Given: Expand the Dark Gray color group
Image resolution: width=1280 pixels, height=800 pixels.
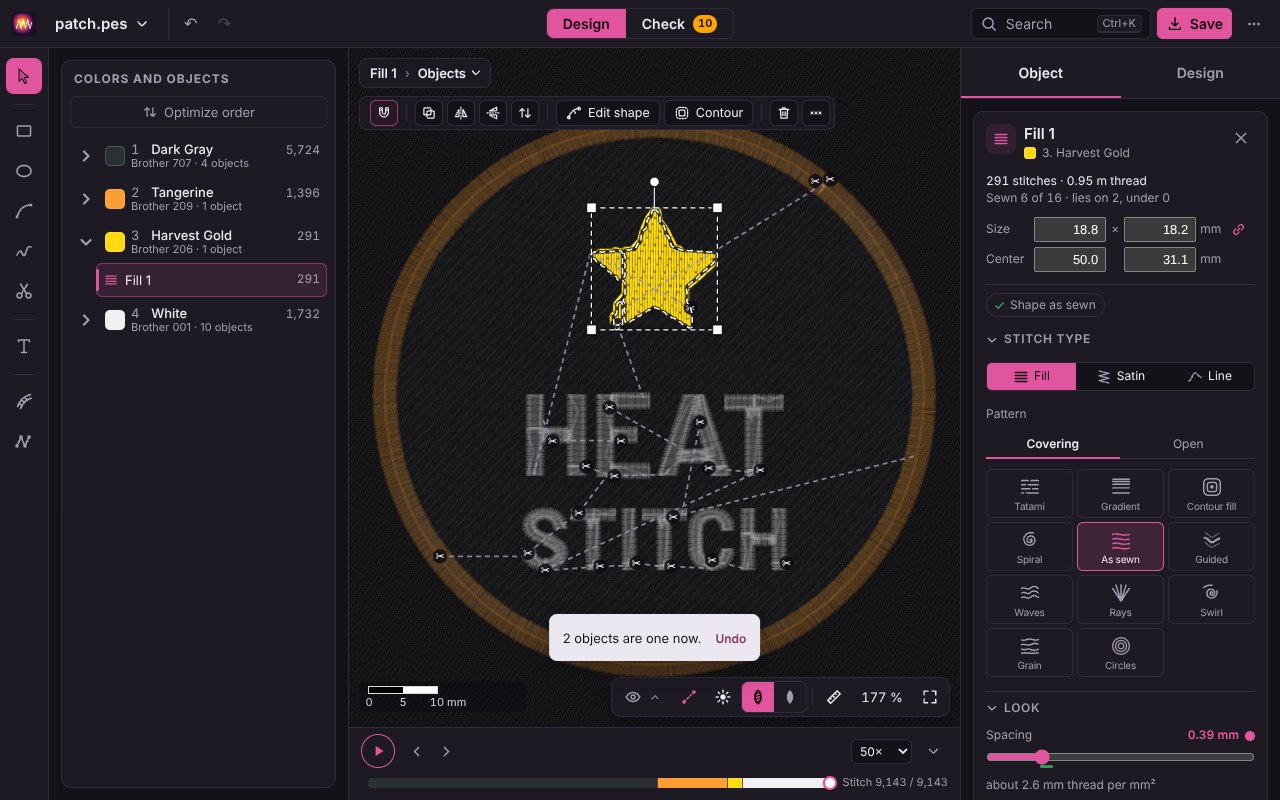Looking at the screenshot, I should click(86, 156).
